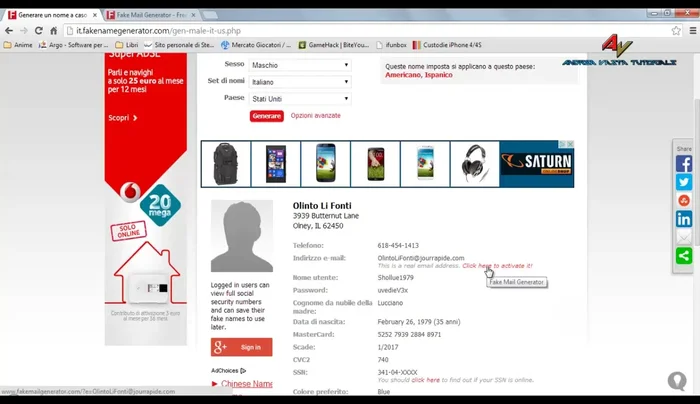This screenshot has height=404, width=700.
Task: Share page on Facebook
Action: click(684, 164)
